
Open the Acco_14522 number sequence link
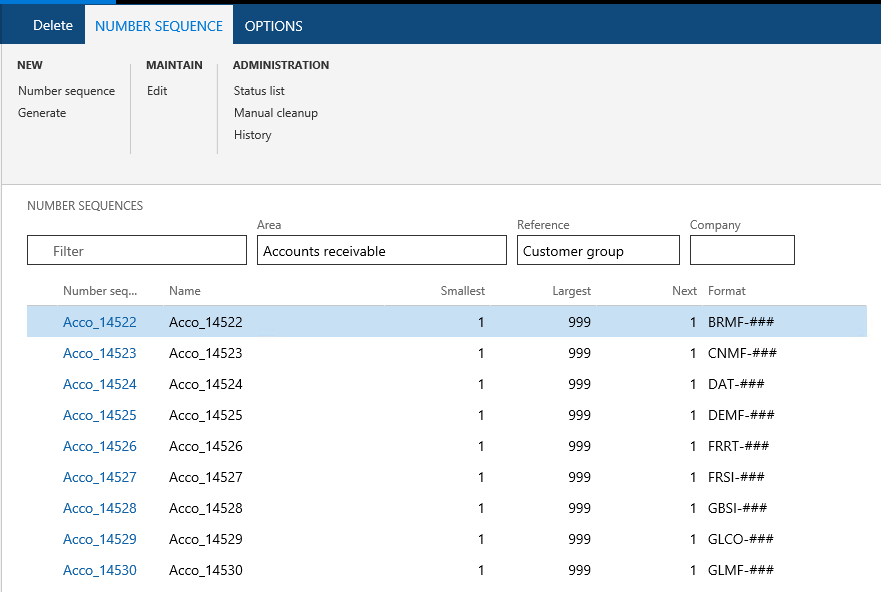click(x=100, y=322)
